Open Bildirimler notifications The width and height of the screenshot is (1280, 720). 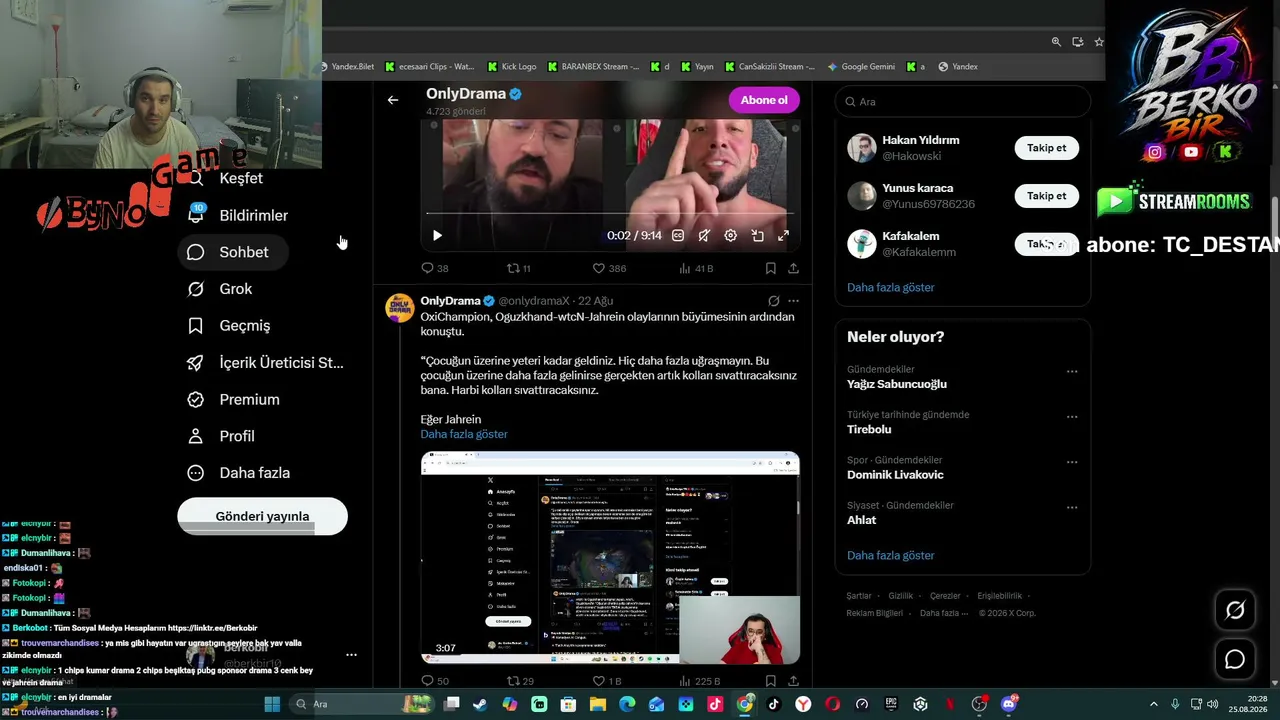click(240, 215)
